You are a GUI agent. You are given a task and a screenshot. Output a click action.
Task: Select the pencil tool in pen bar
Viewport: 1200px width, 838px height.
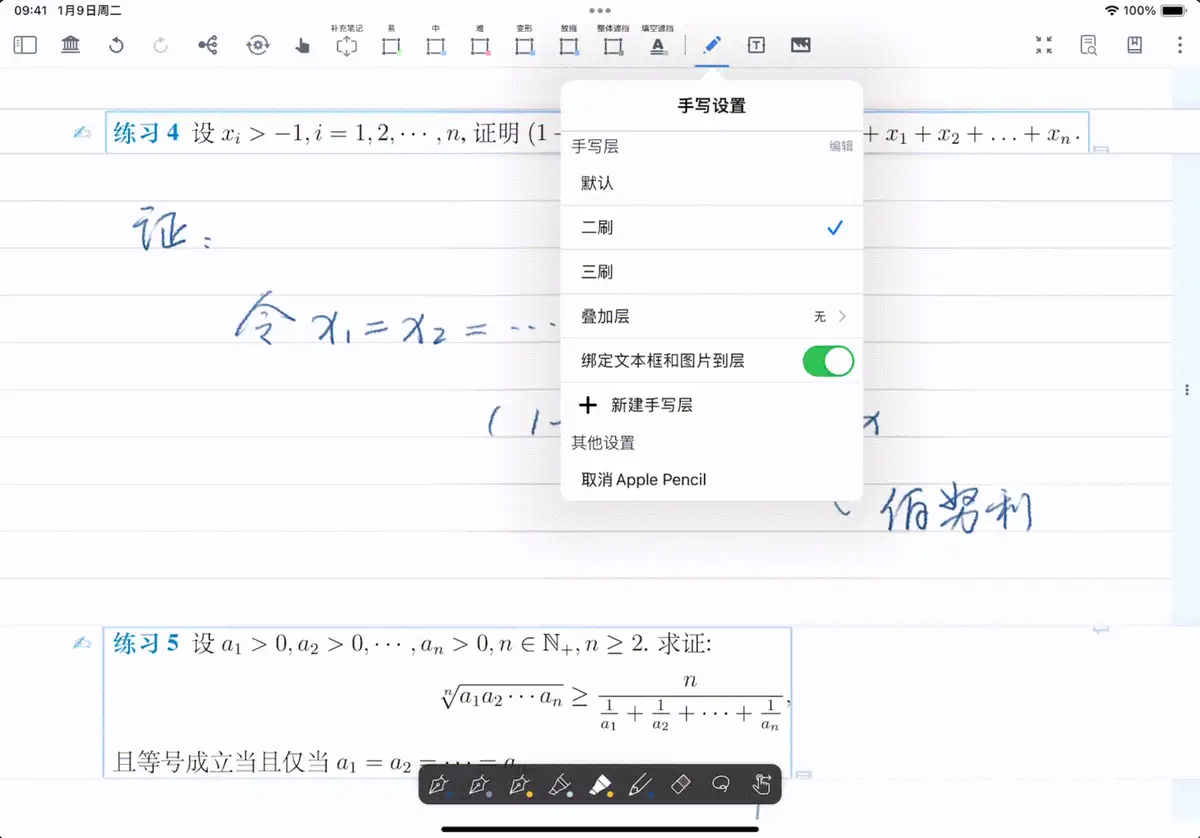[x=641, y=785]
